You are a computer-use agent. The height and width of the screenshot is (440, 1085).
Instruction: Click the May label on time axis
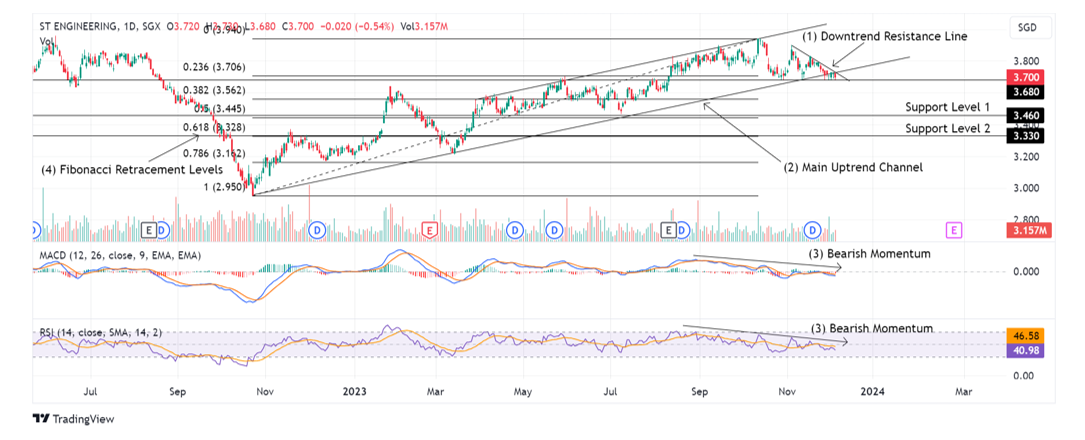click(x=522, y=391)
